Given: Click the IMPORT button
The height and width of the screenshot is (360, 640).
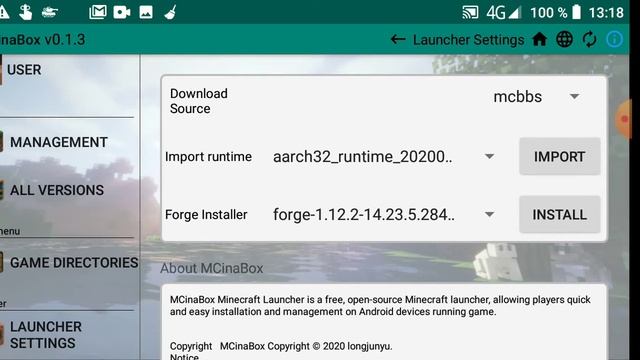Looking at the screenshot, I should coord(560,156).
